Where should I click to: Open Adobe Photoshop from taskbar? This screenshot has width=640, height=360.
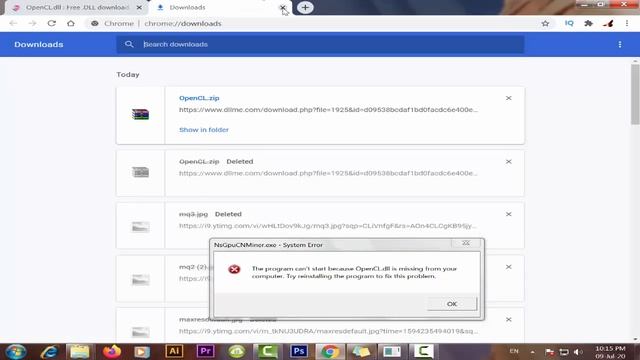(299, 351)
